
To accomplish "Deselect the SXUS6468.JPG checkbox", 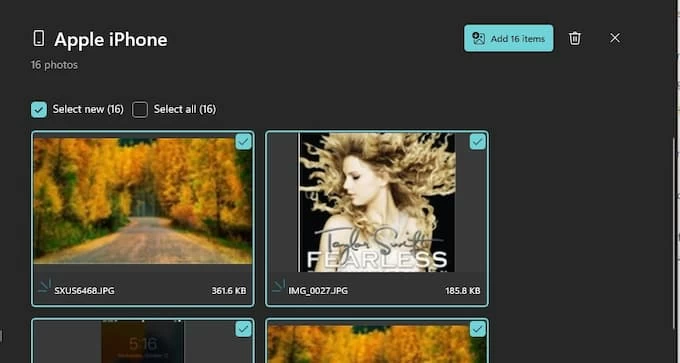I will point(243,142).
